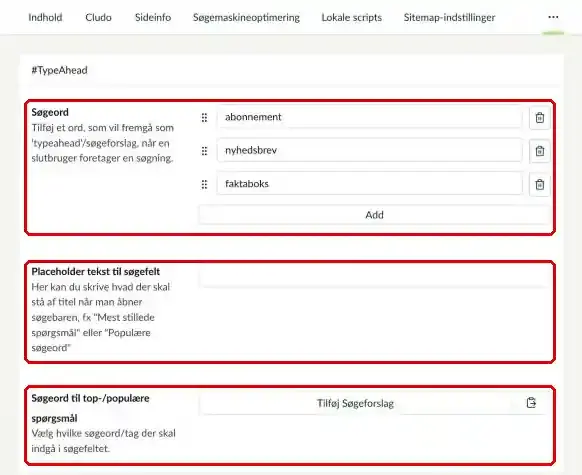Click the Placeholder tekst til søgefelt input
This screenshot has width=582, height=475.
(374, 276)
